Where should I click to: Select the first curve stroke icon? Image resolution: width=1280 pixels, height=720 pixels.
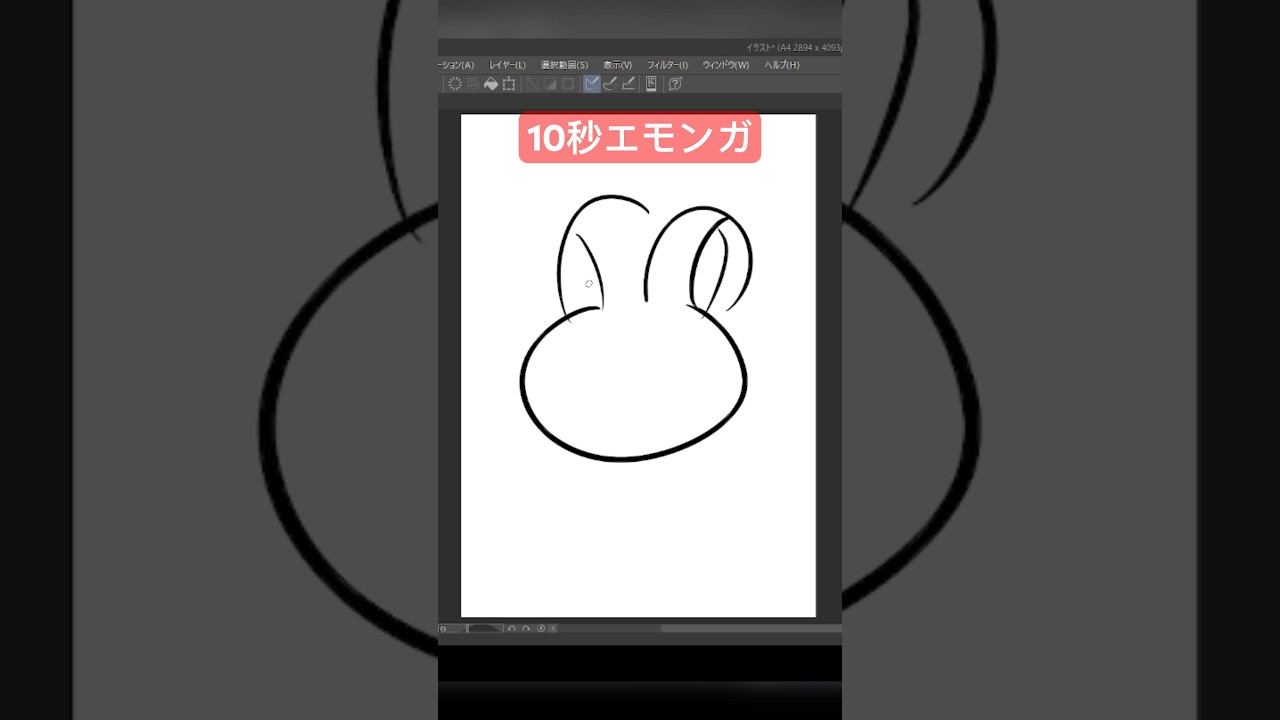609,84
